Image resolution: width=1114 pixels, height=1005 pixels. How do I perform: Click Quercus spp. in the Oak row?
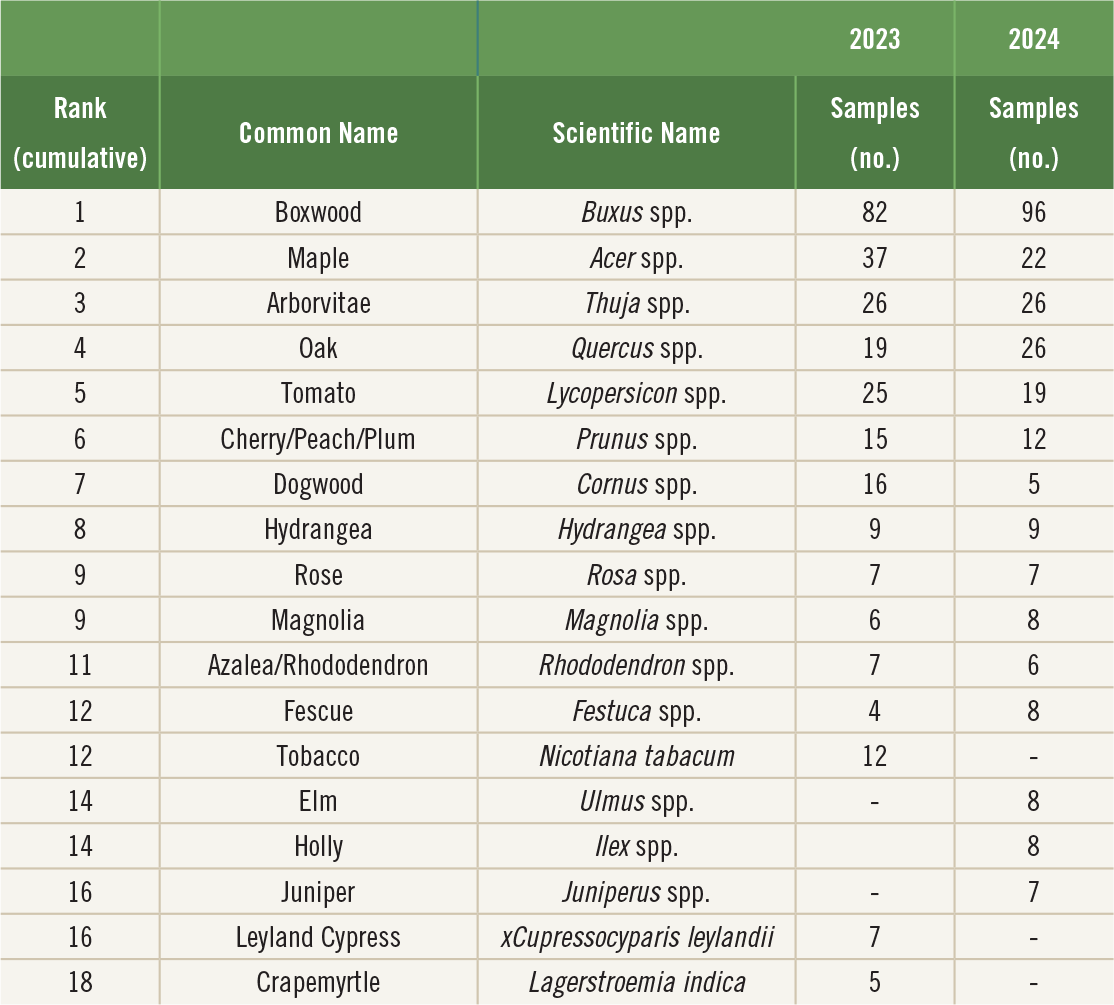pyautogui.click(x=636, y=349)
